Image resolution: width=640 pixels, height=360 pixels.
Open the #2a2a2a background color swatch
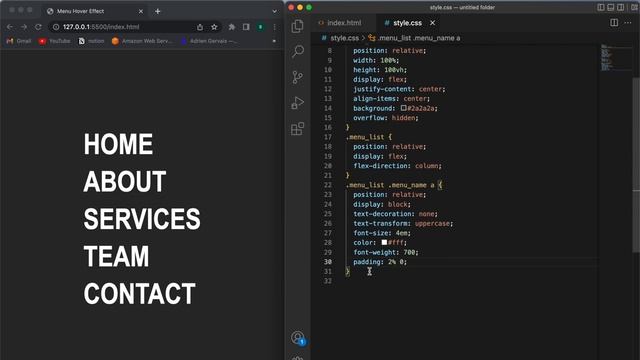(x=403, y=108)
